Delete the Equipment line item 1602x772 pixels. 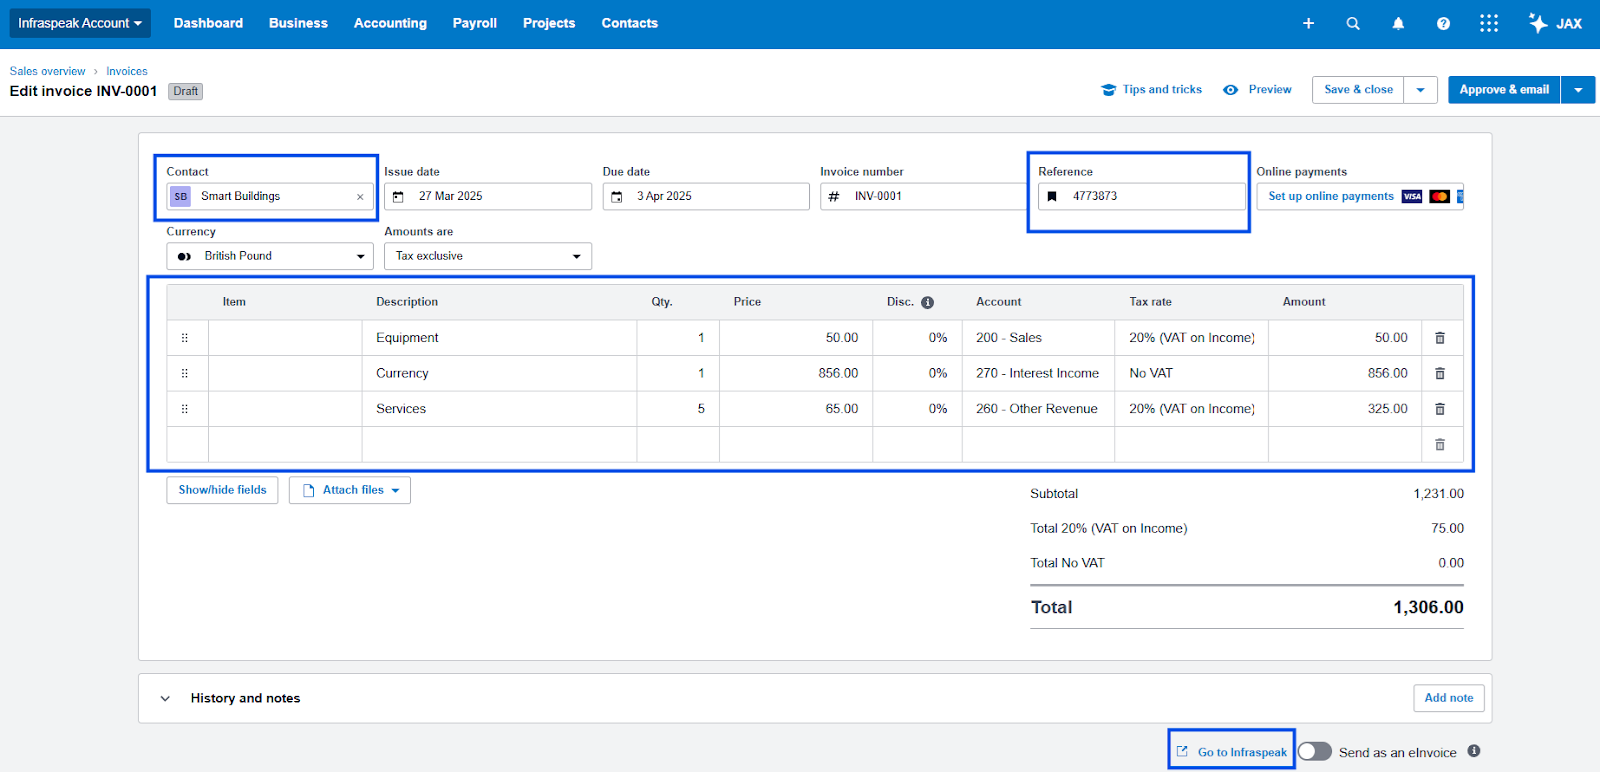pyautogui.click(x=1441, y=338)
